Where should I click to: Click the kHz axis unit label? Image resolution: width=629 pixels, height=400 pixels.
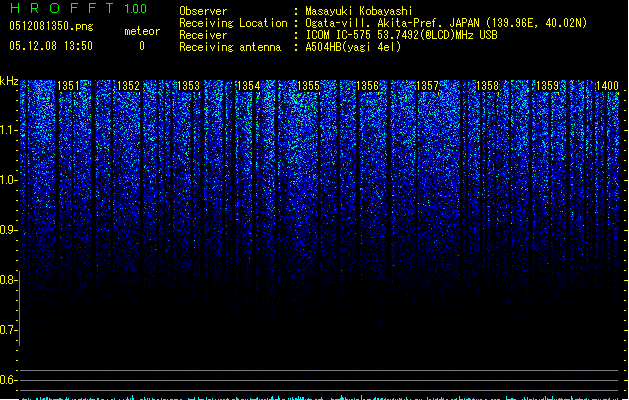point(9,81)
